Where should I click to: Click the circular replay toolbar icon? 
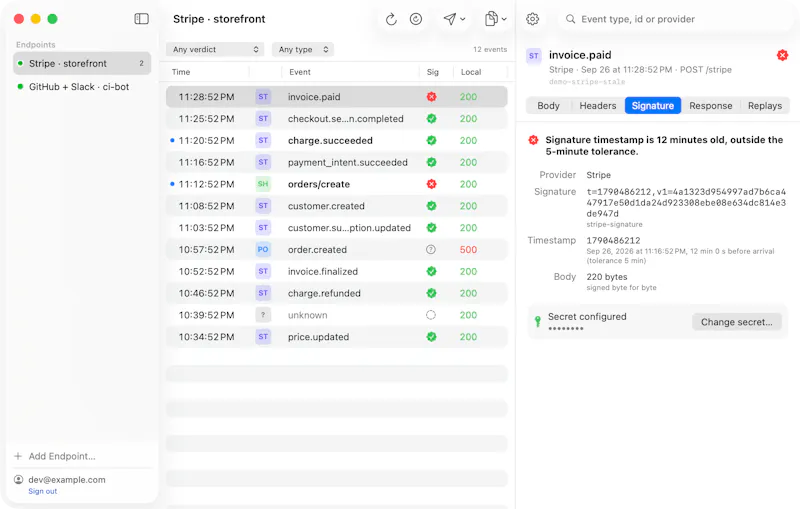coord(416,19)
